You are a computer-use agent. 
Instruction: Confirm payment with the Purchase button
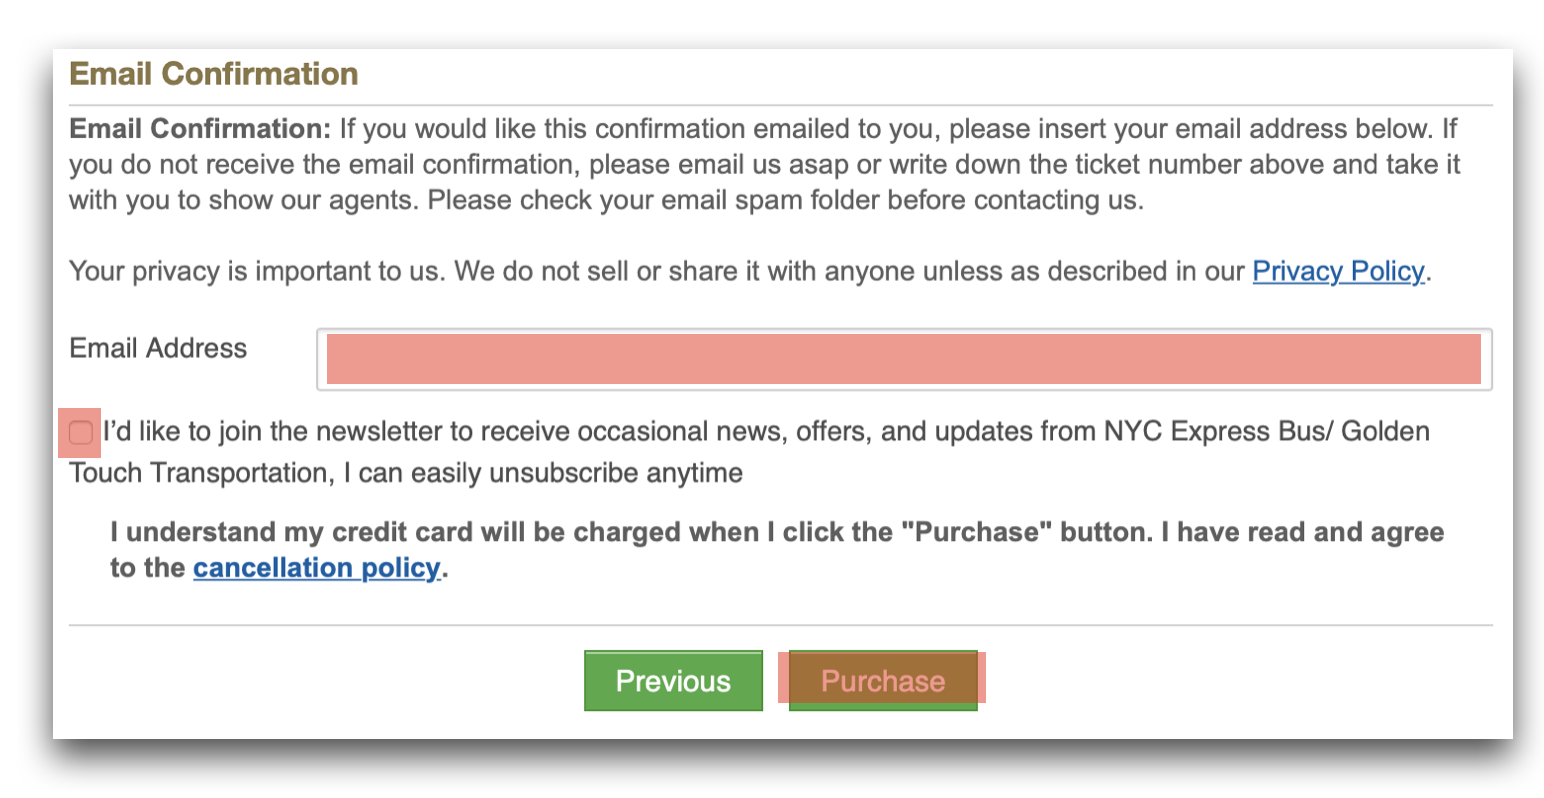pyautogui.click(x=883, y=681)
